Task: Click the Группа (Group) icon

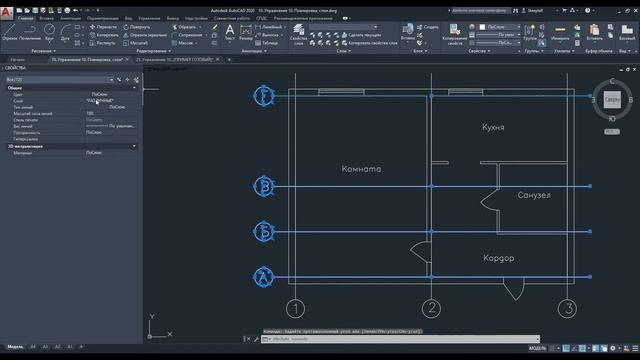Action: click(x=530, y=32)
